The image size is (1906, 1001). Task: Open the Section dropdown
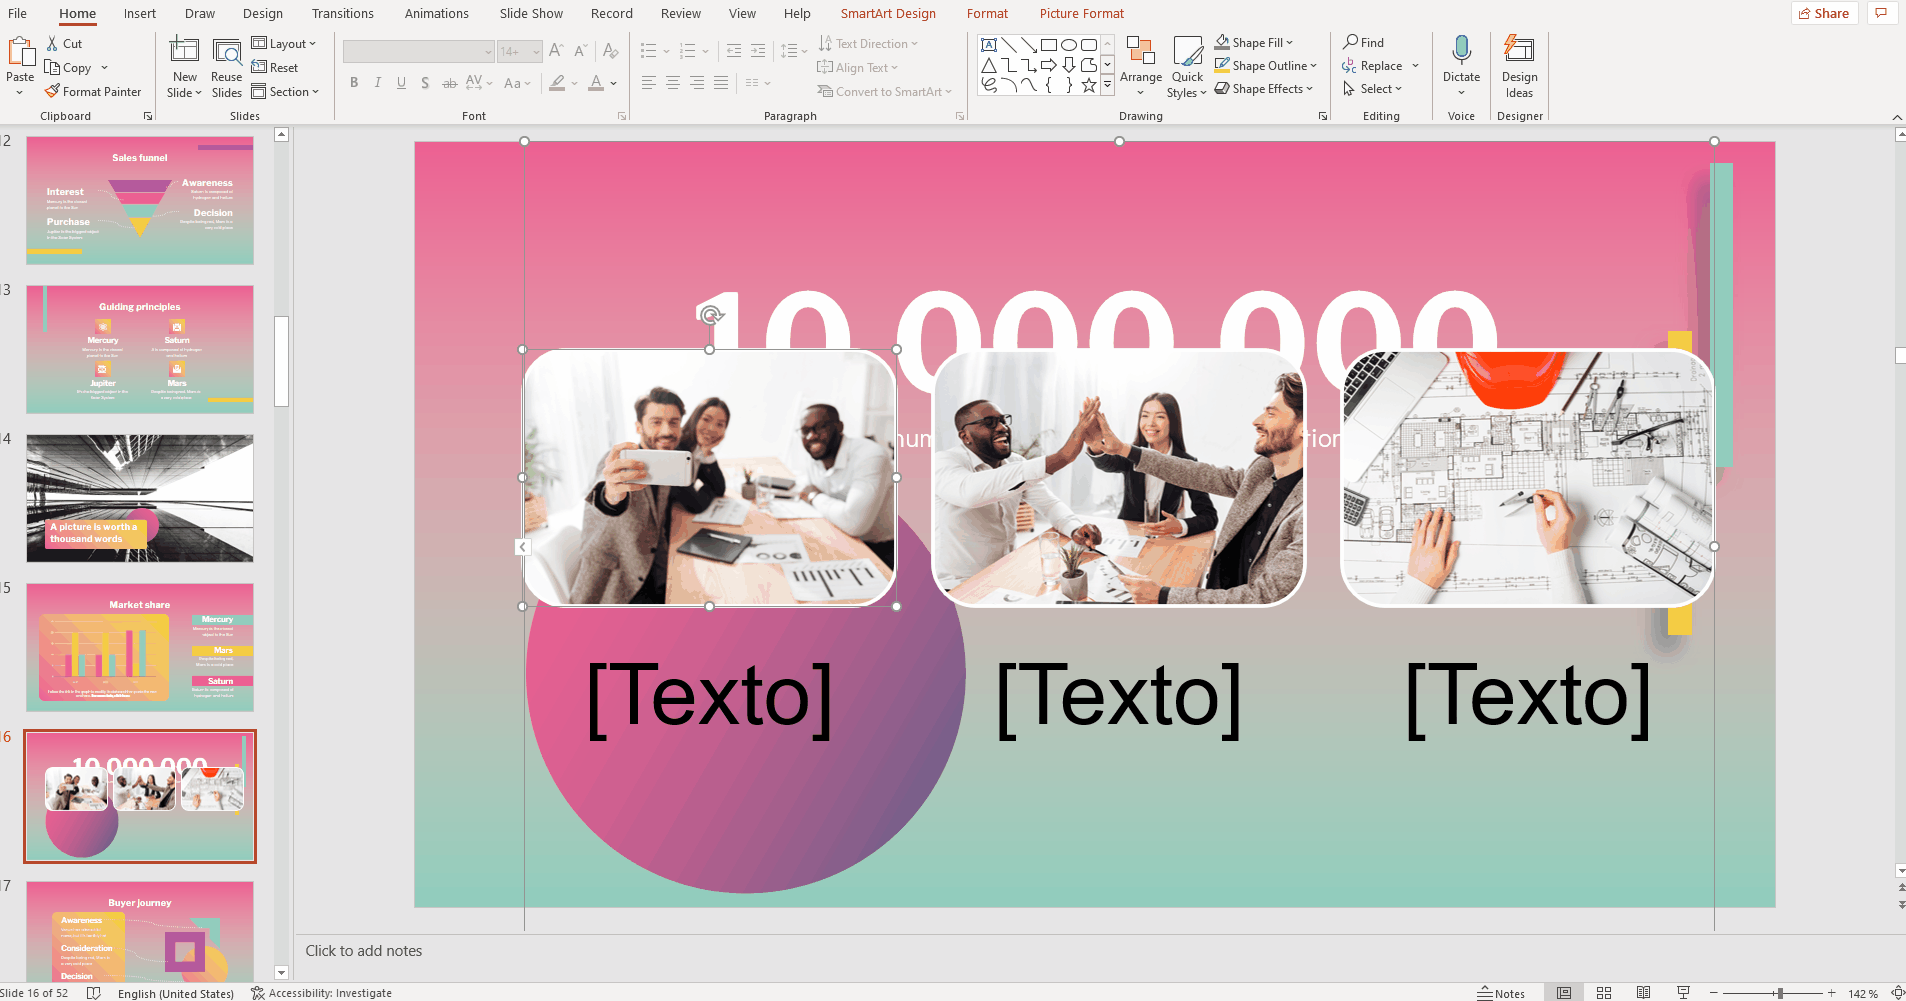285,92
